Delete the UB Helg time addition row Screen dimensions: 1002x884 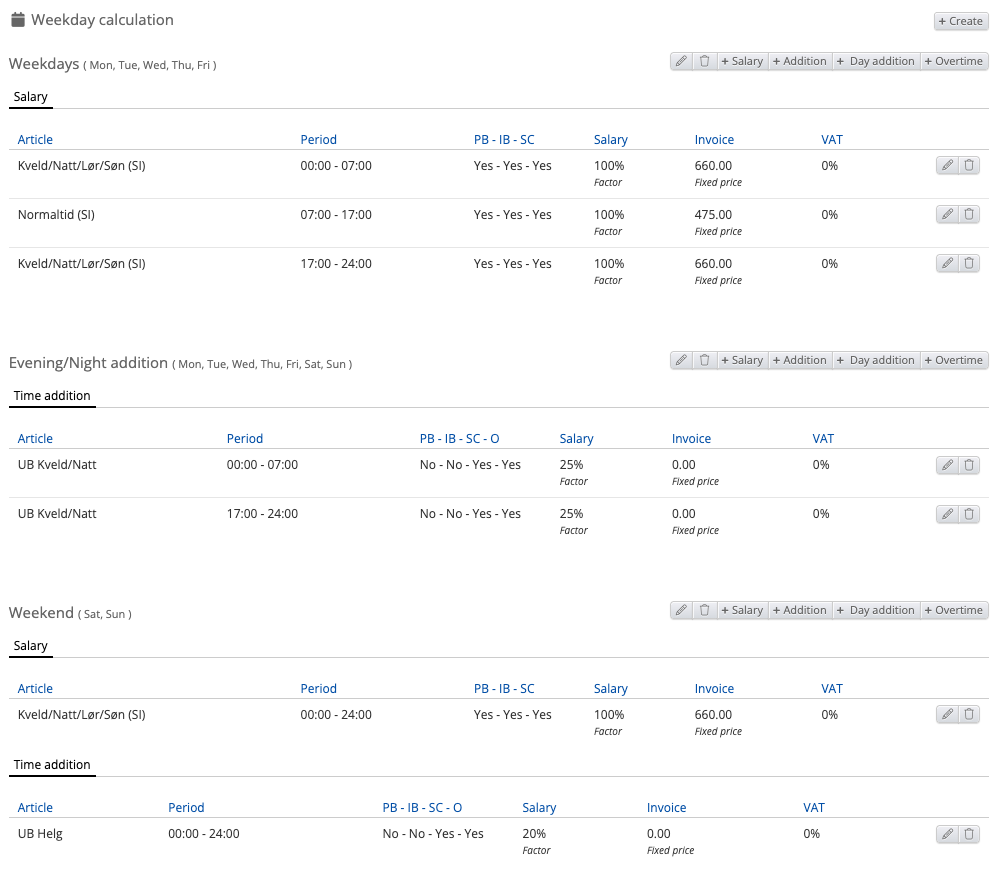pos(969,834)
